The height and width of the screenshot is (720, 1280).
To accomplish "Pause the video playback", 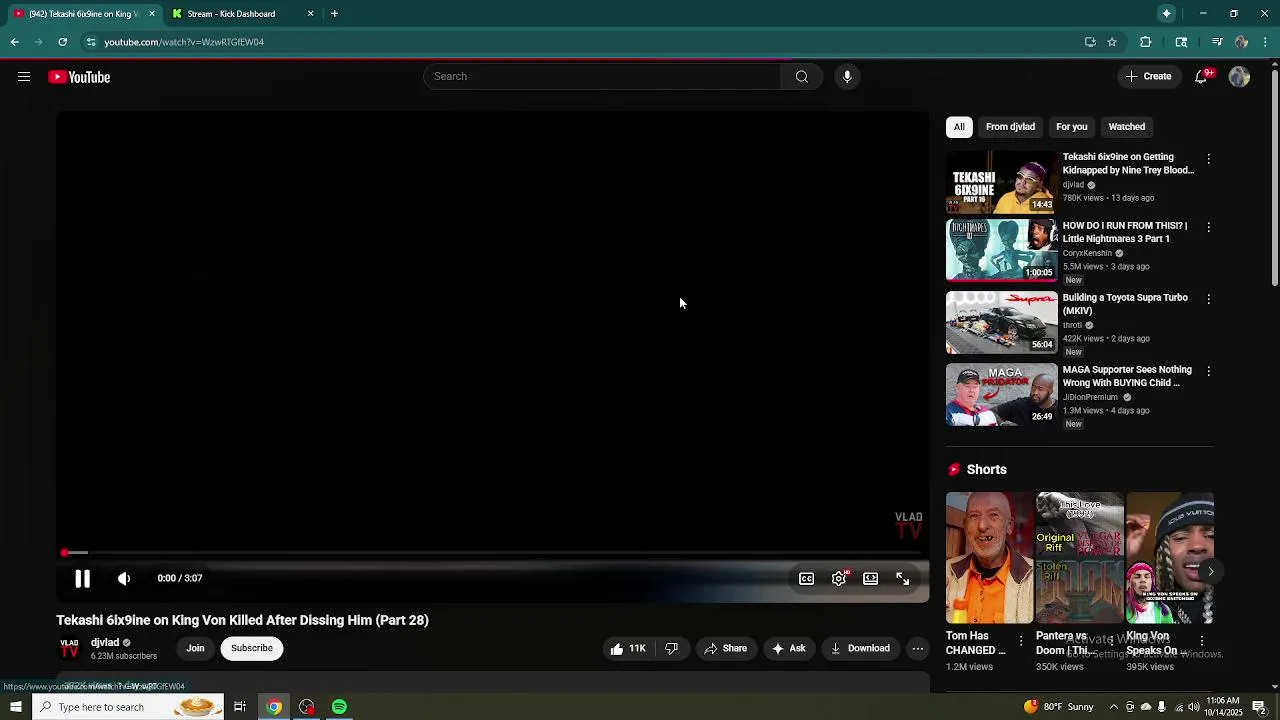I will click(82, 578).
